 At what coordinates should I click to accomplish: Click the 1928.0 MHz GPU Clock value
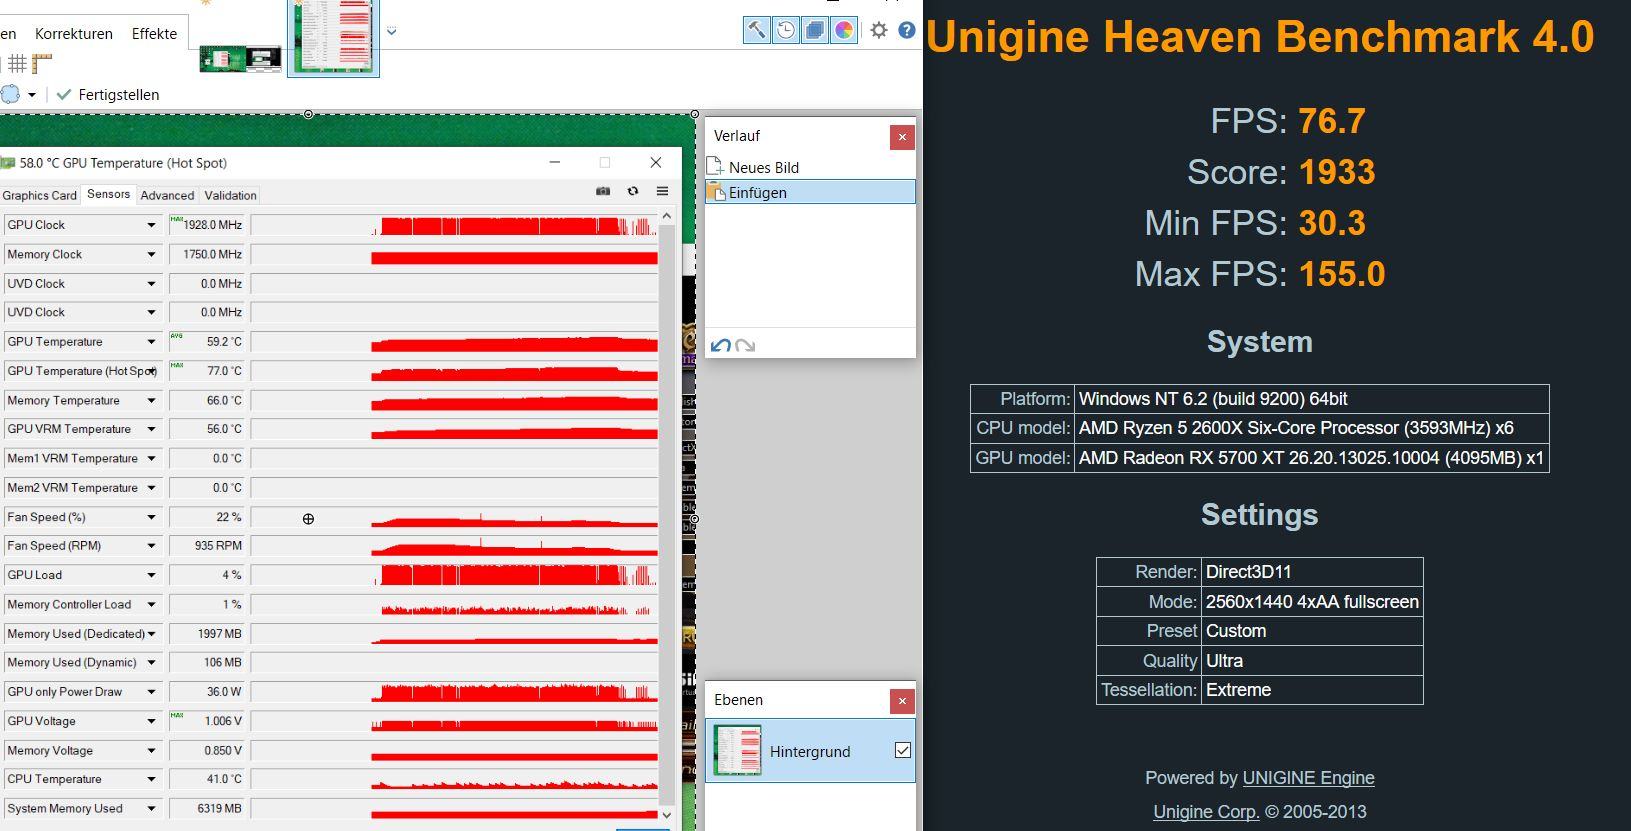(207, 225)
